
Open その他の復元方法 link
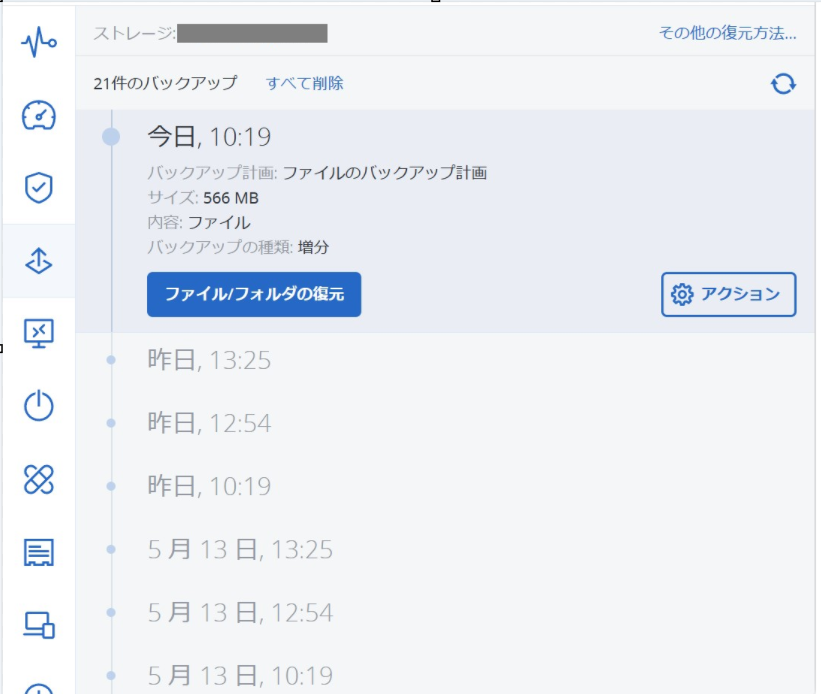pyautogui.click(x=727, y=33)
